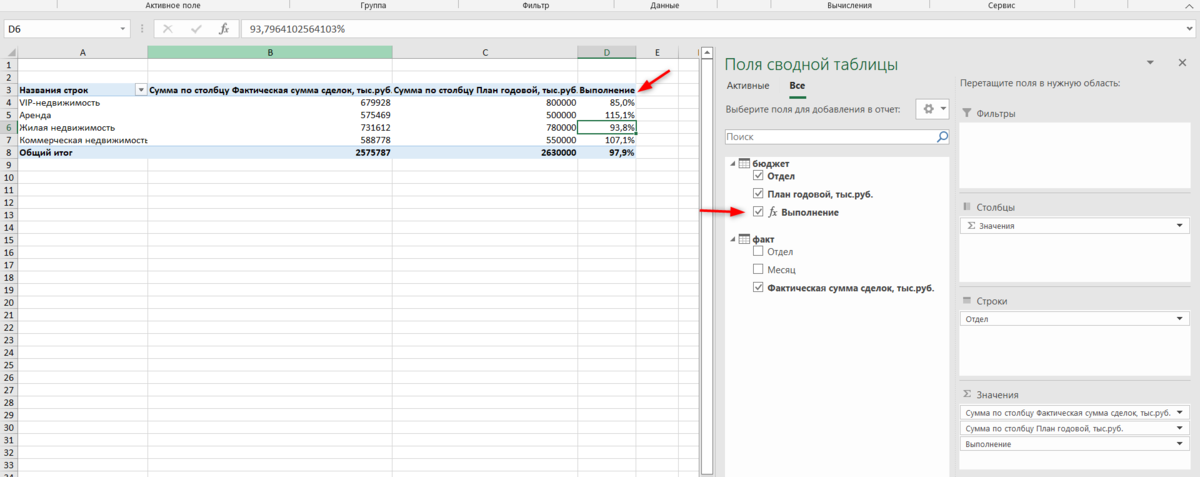Select the total cell 2630000
Image resolution: width=1200 pixels, height=477 pixels.
(485, 153)
